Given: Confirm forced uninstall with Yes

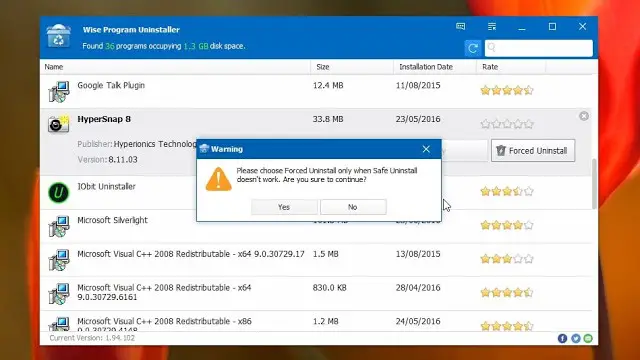Looking at the screenshot, I should (x=284, y=207).
